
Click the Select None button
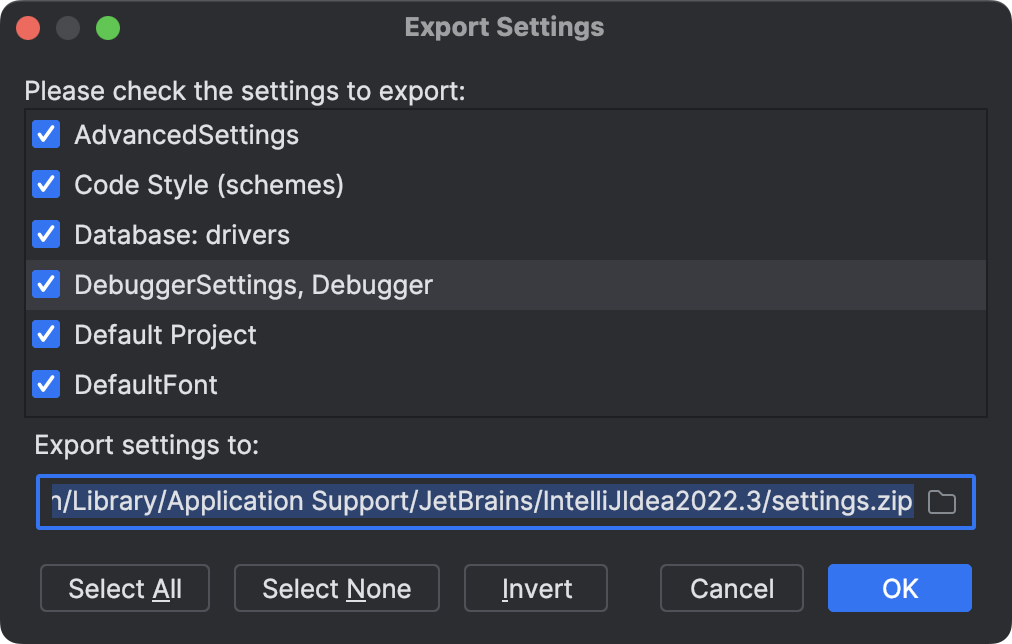point(336,589)
